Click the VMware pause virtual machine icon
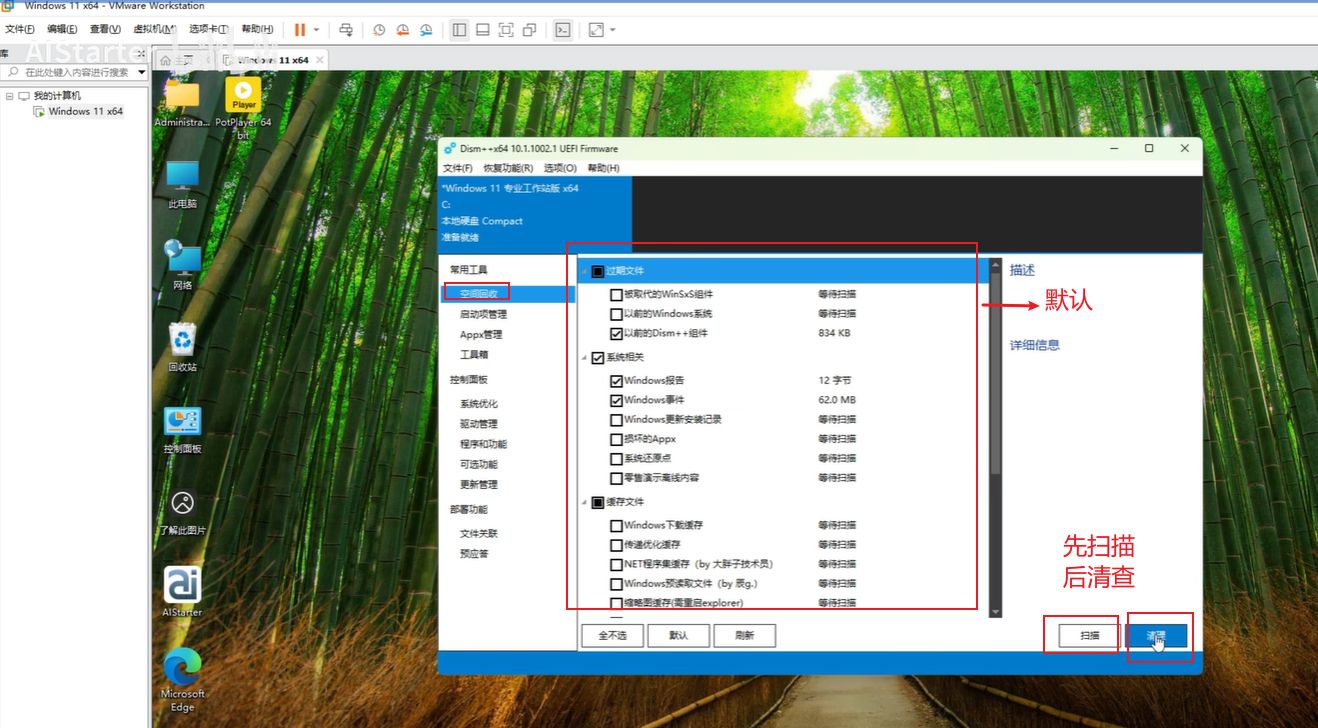The image size is (1318, 728). (299, 30)
